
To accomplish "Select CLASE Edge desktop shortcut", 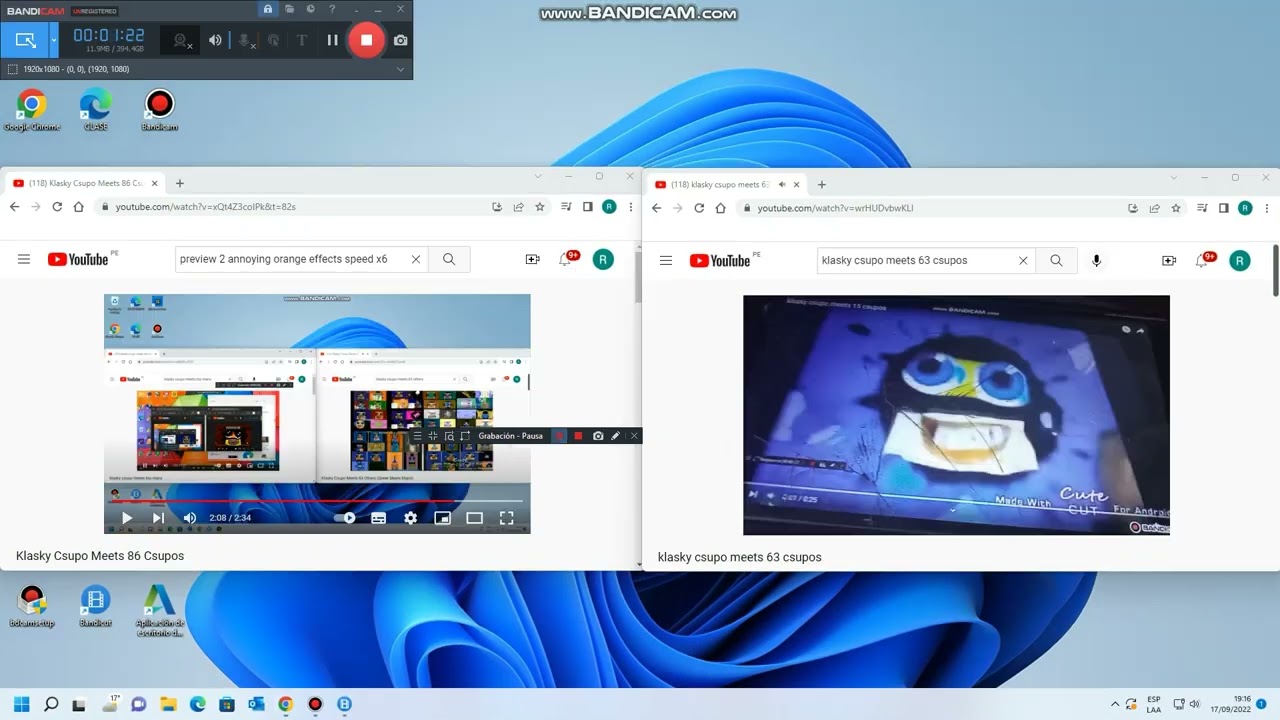I will (x=96, y=111).
